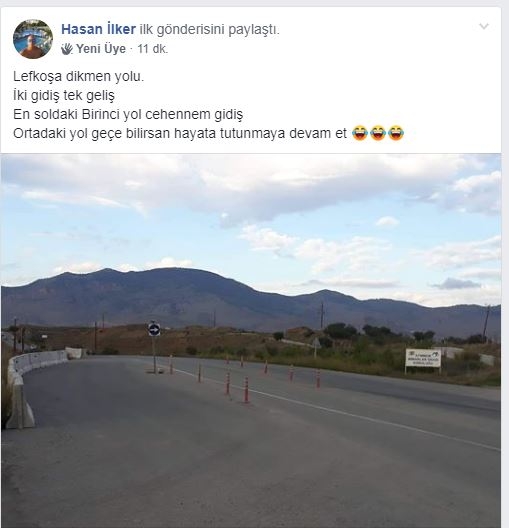509x528 pixels.
Task: Open the shared road photo in viewer
Action: coord(251,340)
